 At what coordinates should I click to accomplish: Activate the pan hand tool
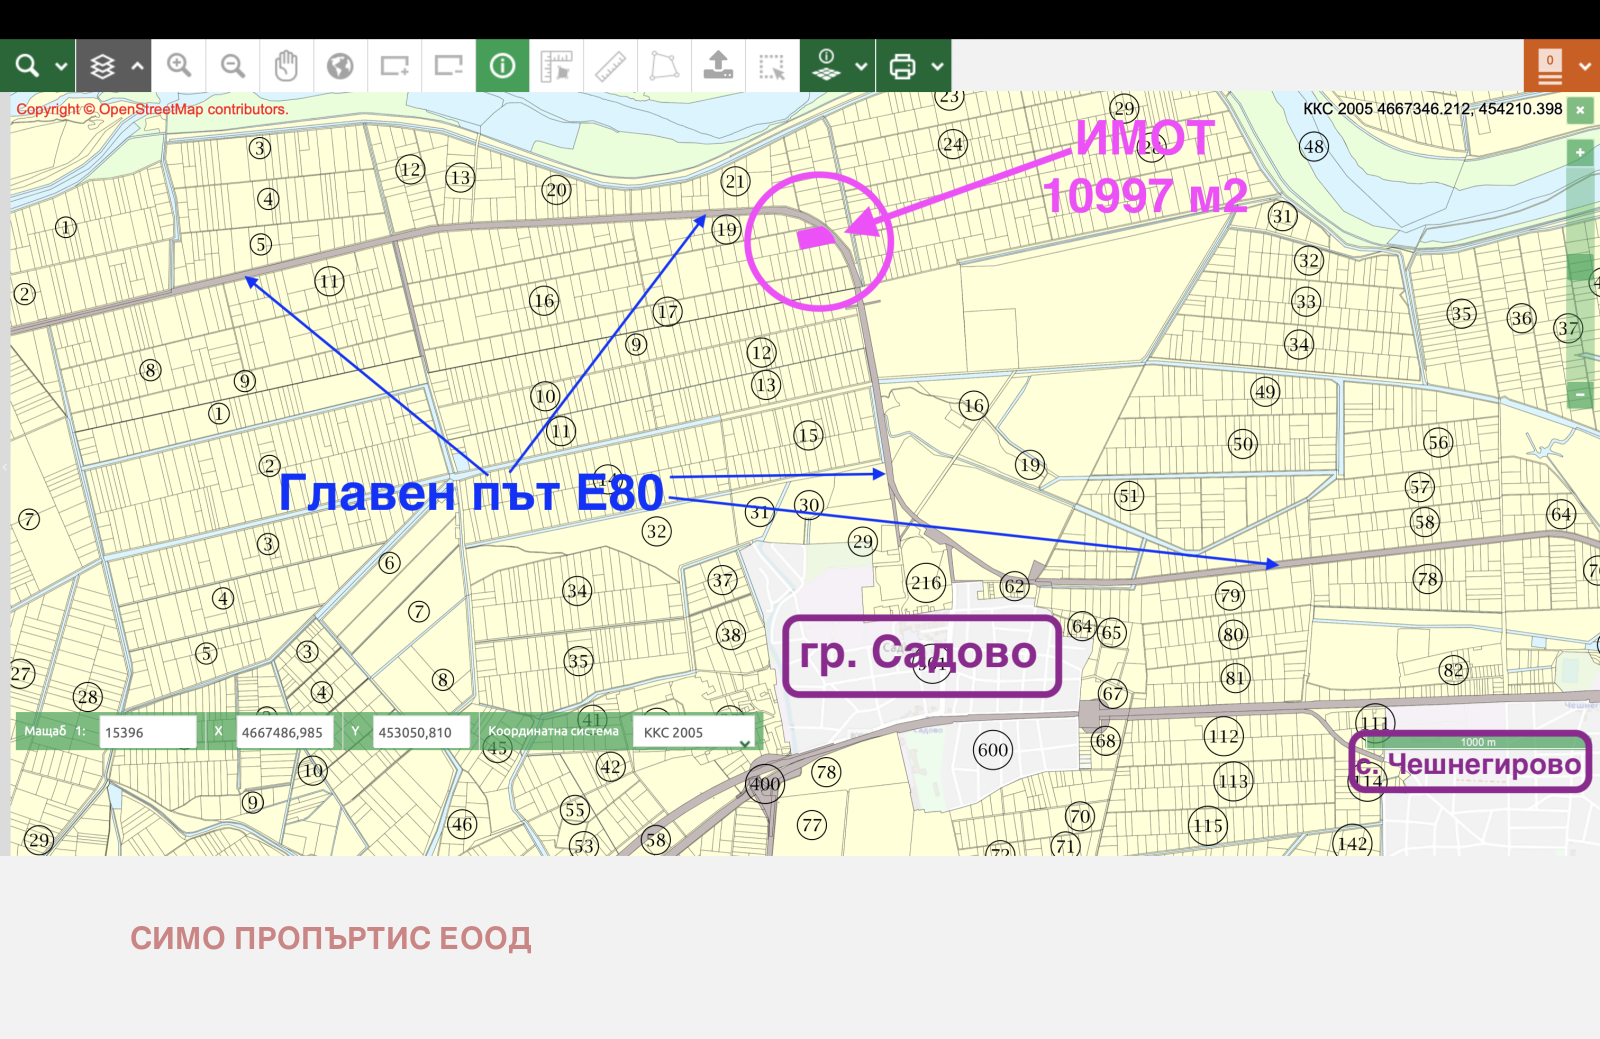click(287, 65)
